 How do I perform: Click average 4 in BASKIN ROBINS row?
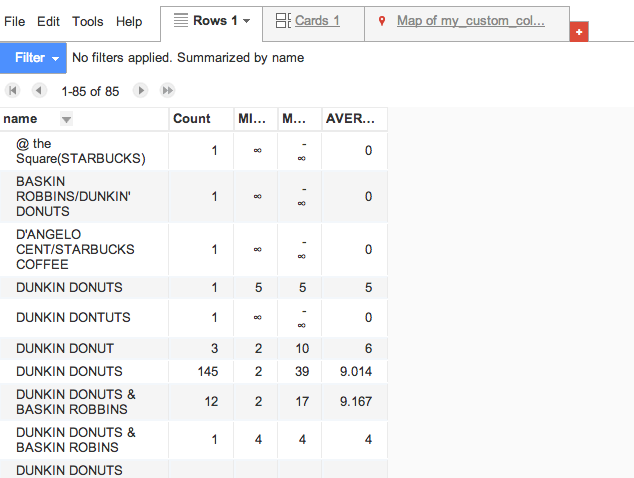click(368, 440)
